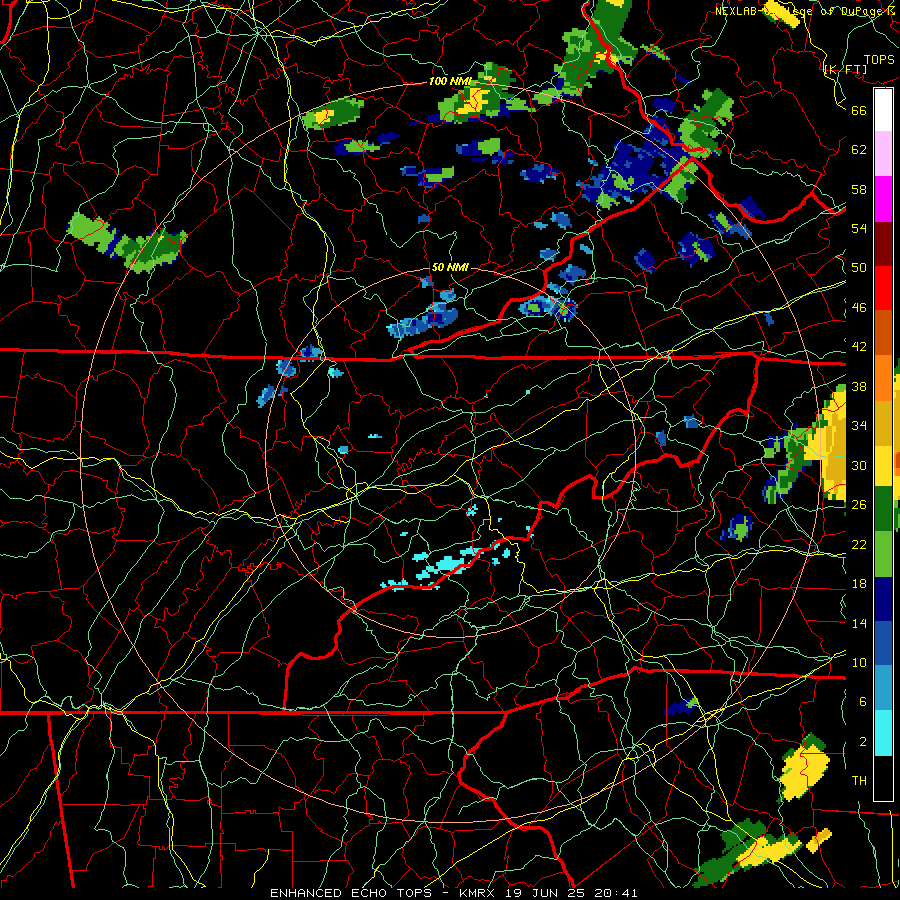Select the legend value 38
Image resolution: width=900 pixels, height=900 pixels.
[x=859, y=387]
